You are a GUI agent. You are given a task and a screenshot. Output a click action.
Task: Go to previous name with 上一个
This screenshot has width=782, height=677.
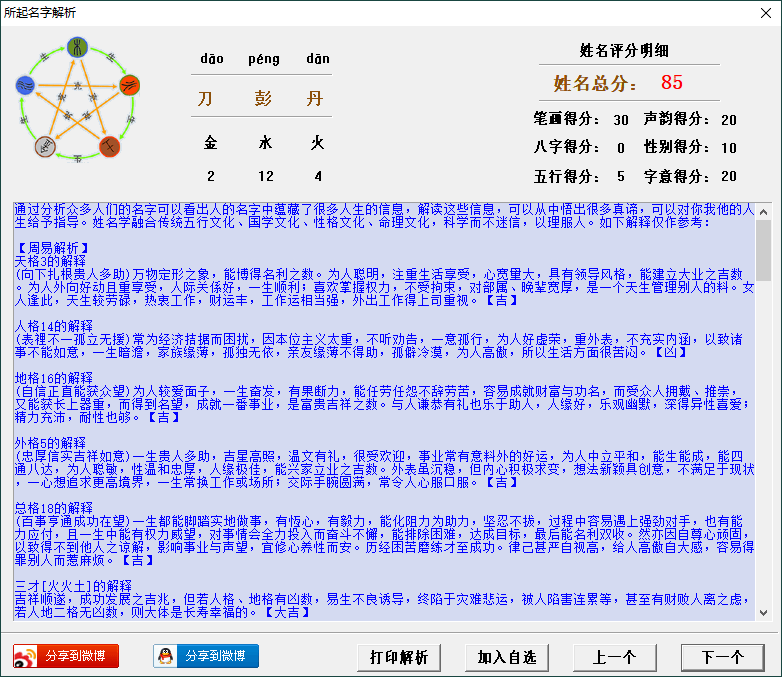tap(614, 657)
